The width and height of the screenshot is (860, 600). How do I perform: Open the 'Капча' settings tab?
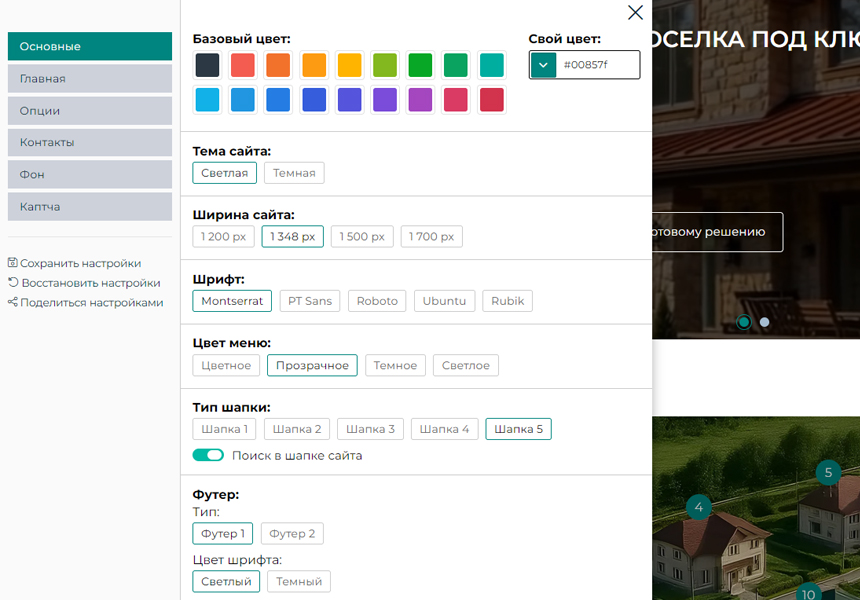(90, 207)
